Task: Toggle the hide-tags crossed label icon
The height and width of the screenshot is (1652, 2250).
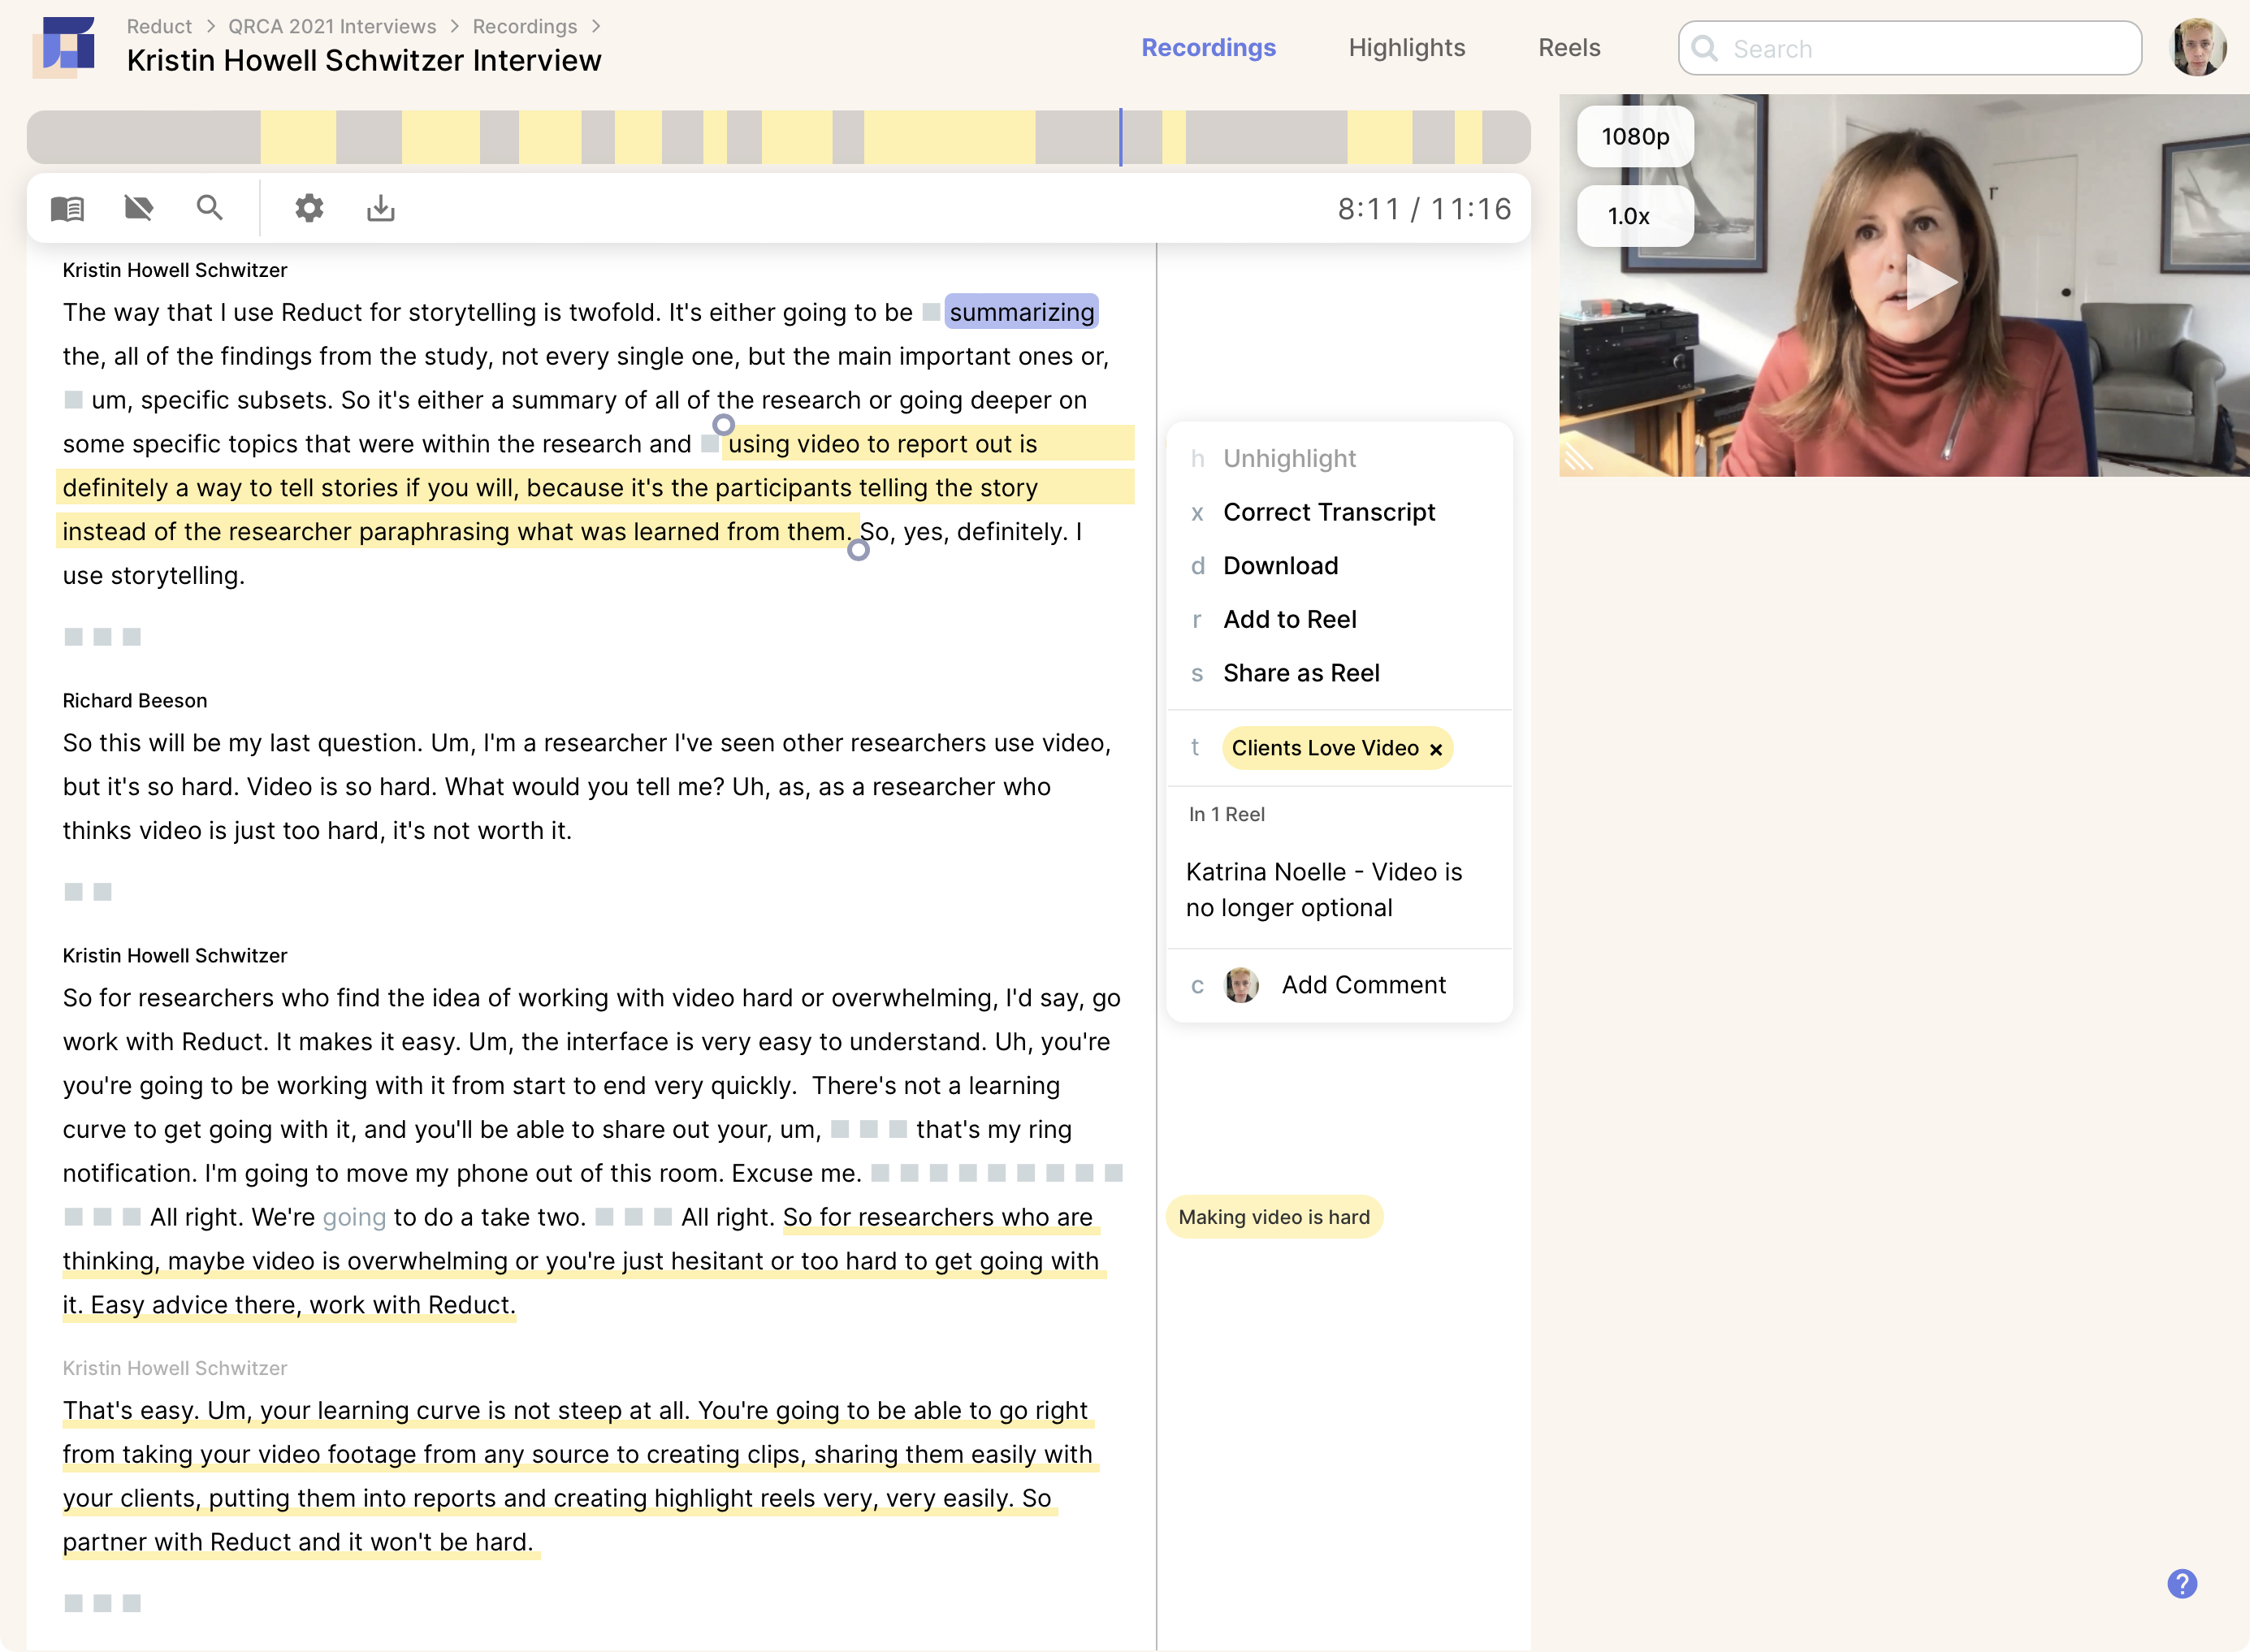Action: (138, 208)
